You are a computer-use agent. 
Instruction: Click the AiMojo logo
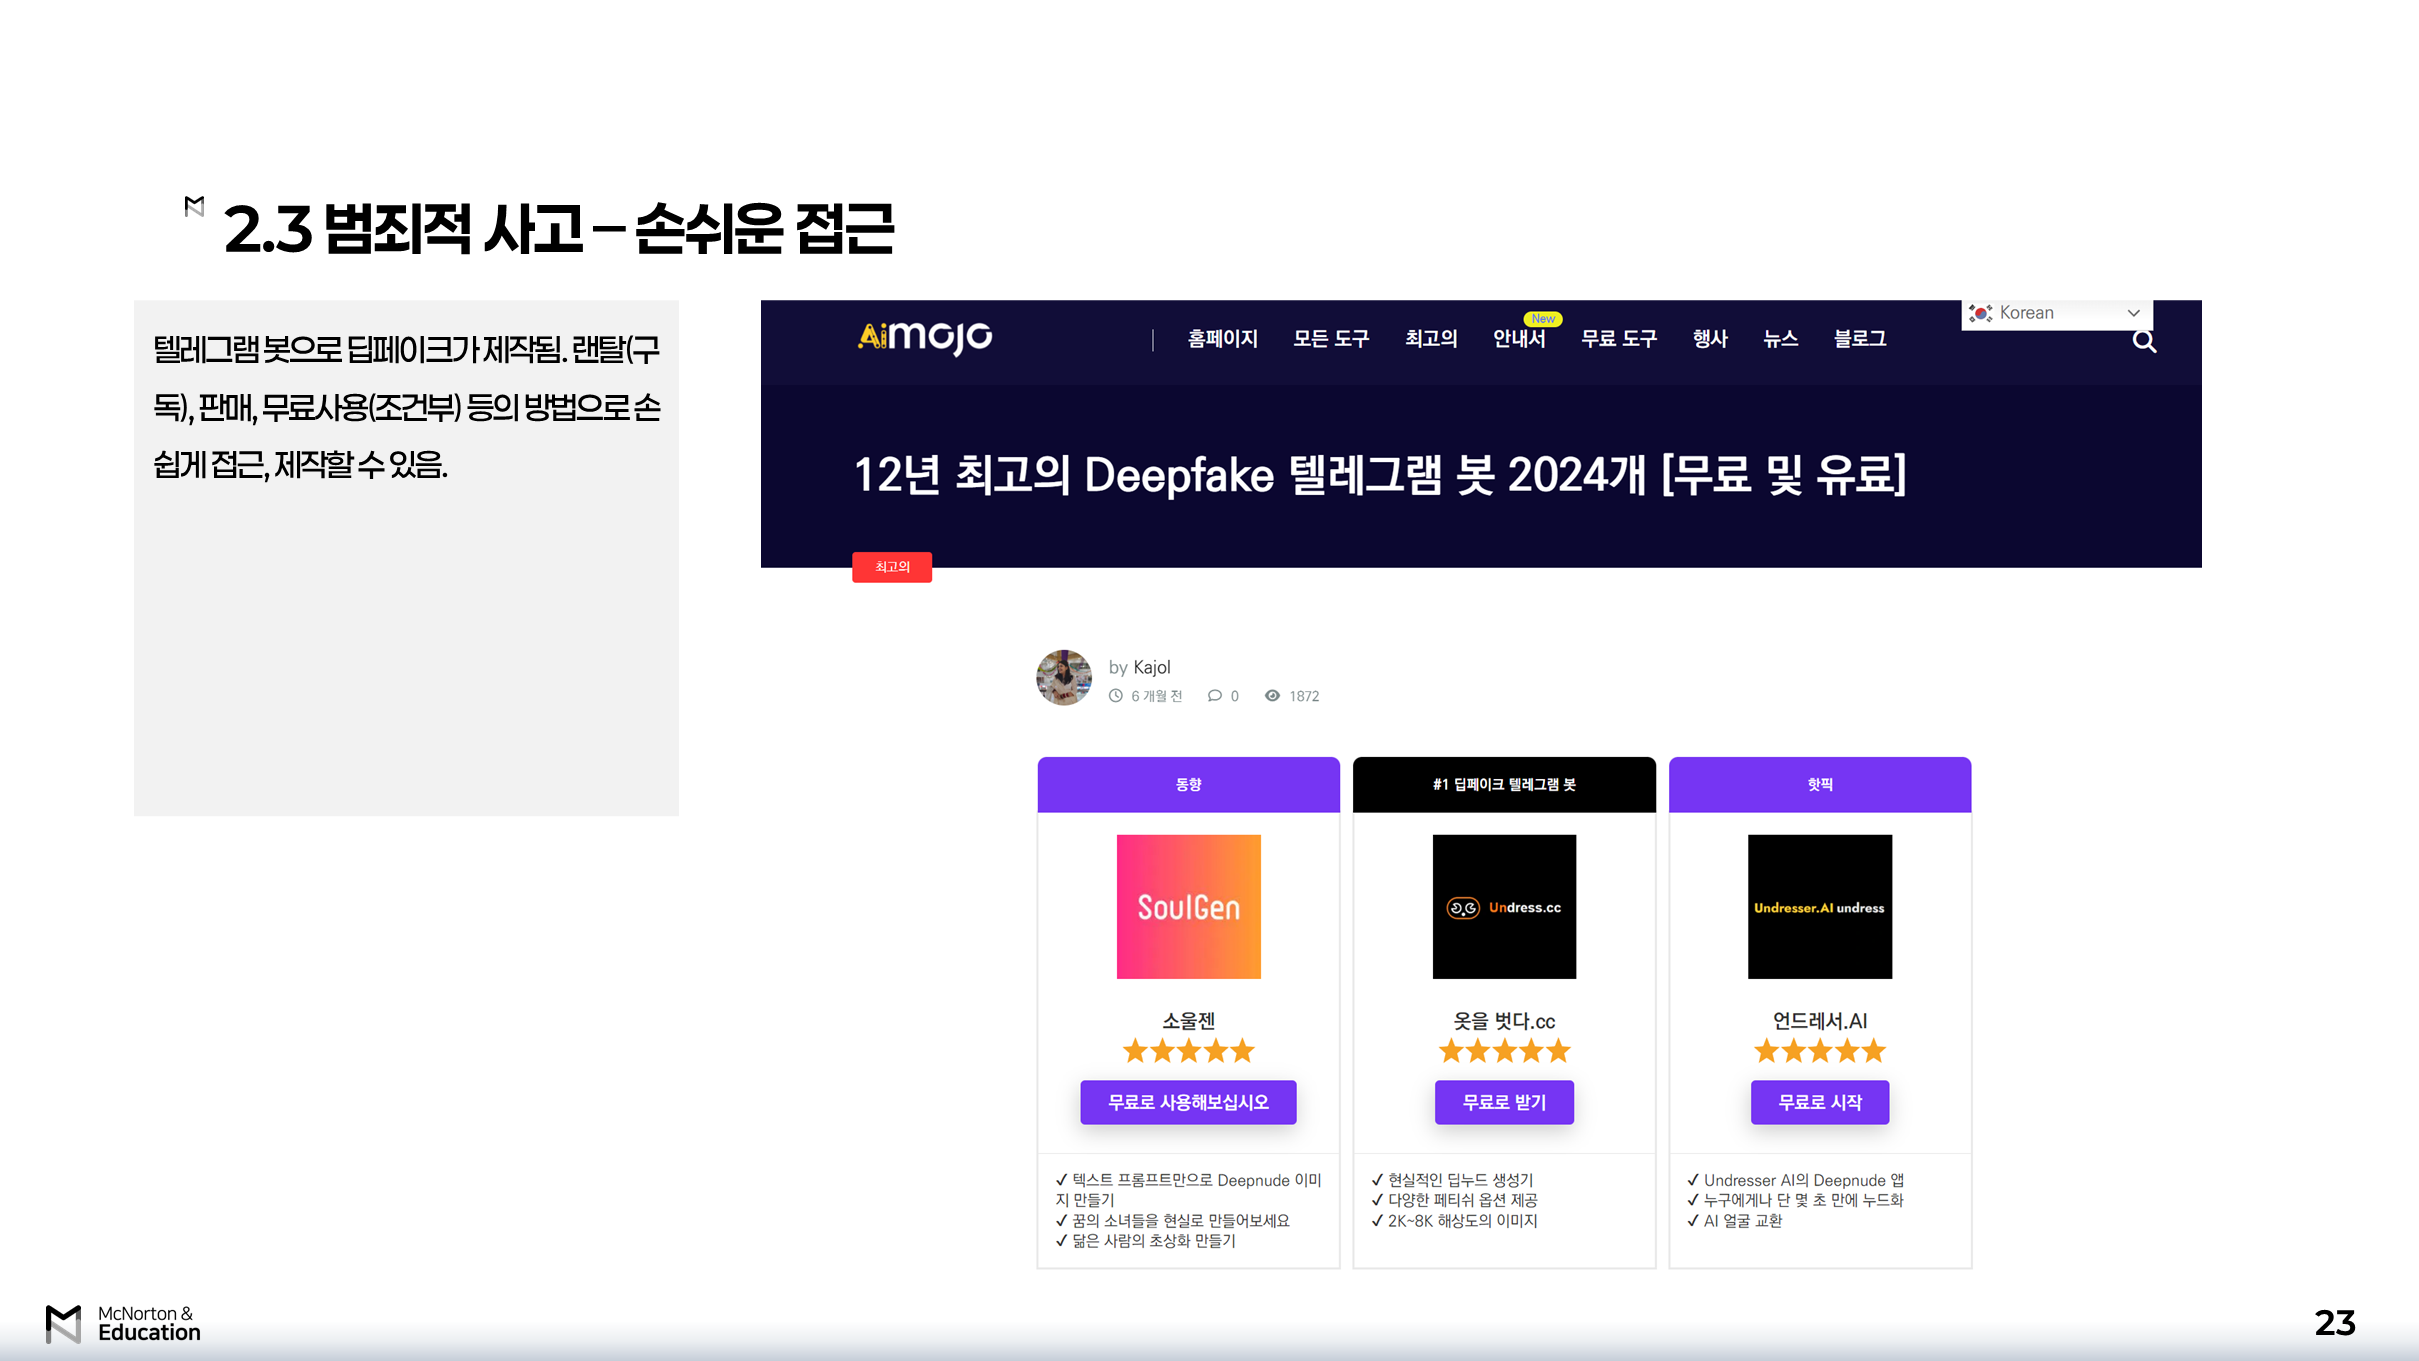pyautogui.click(x=925, y=337)
